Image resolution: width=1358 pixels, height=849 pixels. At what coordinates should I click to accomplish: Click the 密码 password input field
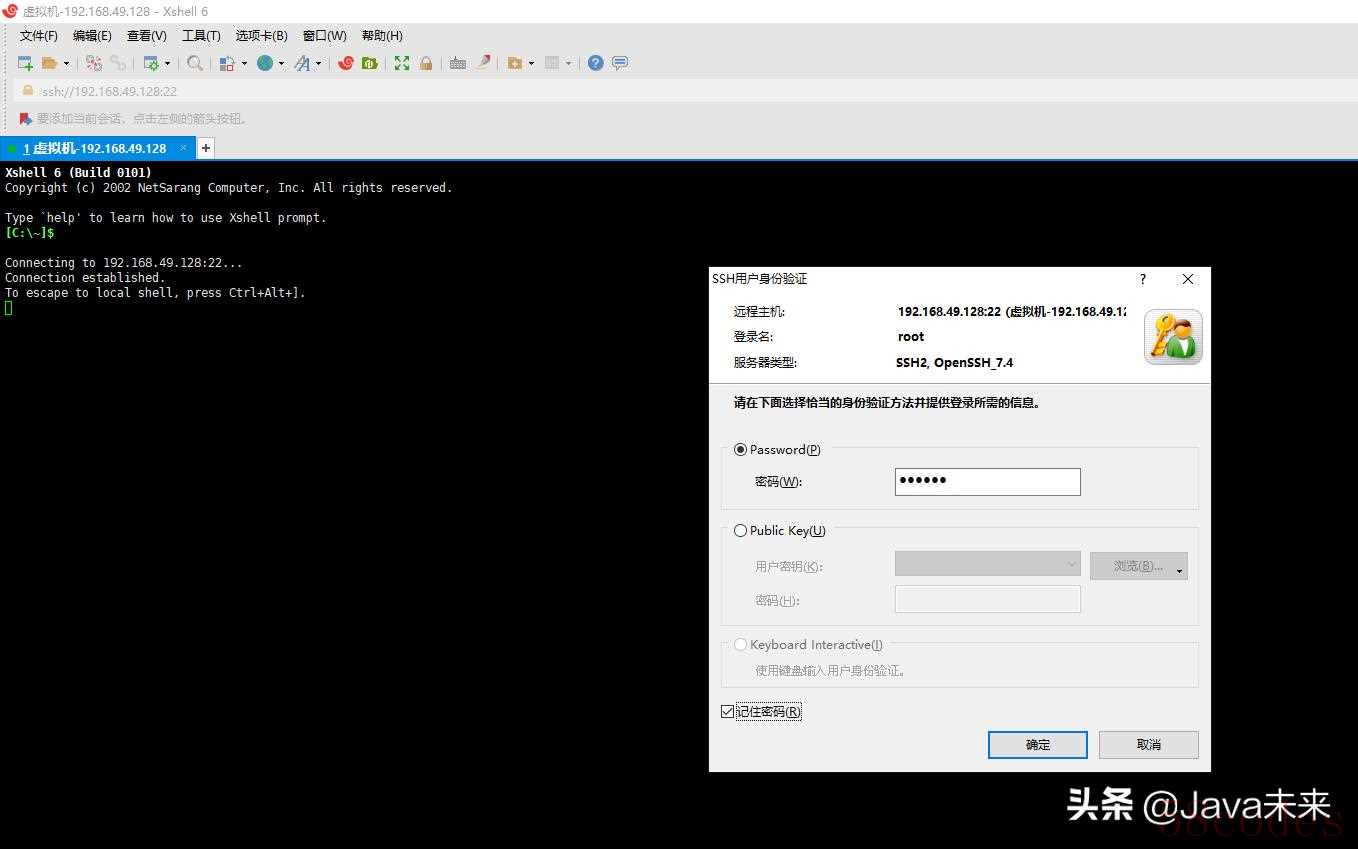(987, 481)
